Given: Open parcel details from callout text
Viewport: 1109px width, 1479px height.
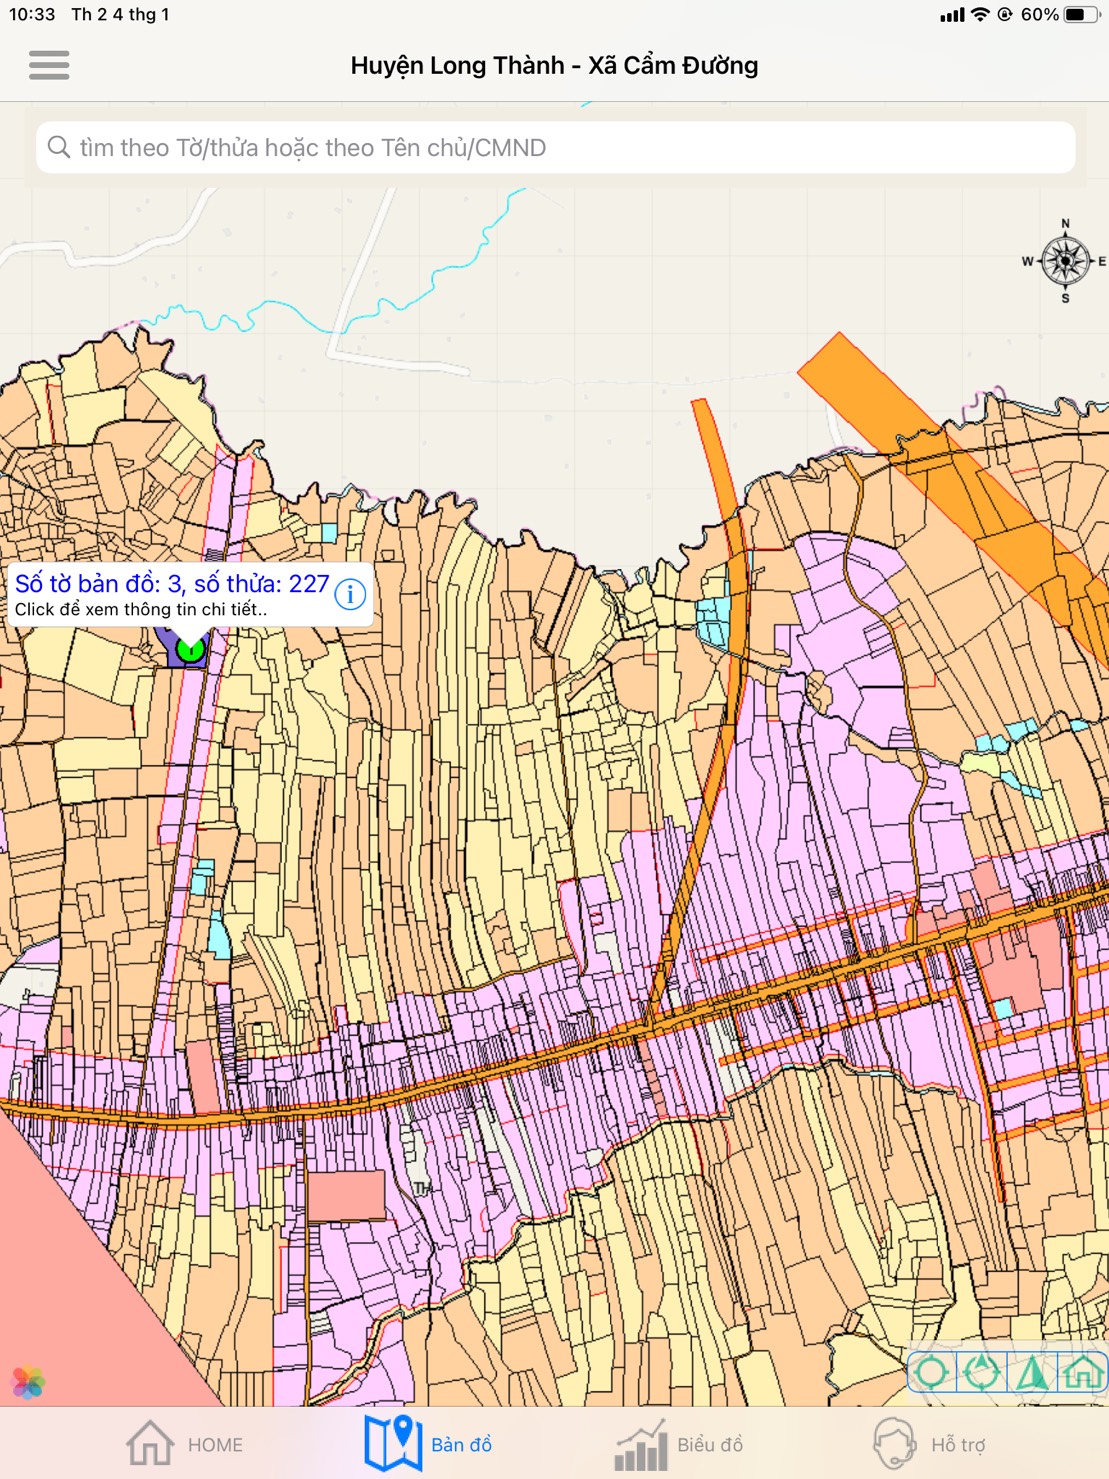Looking at the screenshot, I should 171,584.
